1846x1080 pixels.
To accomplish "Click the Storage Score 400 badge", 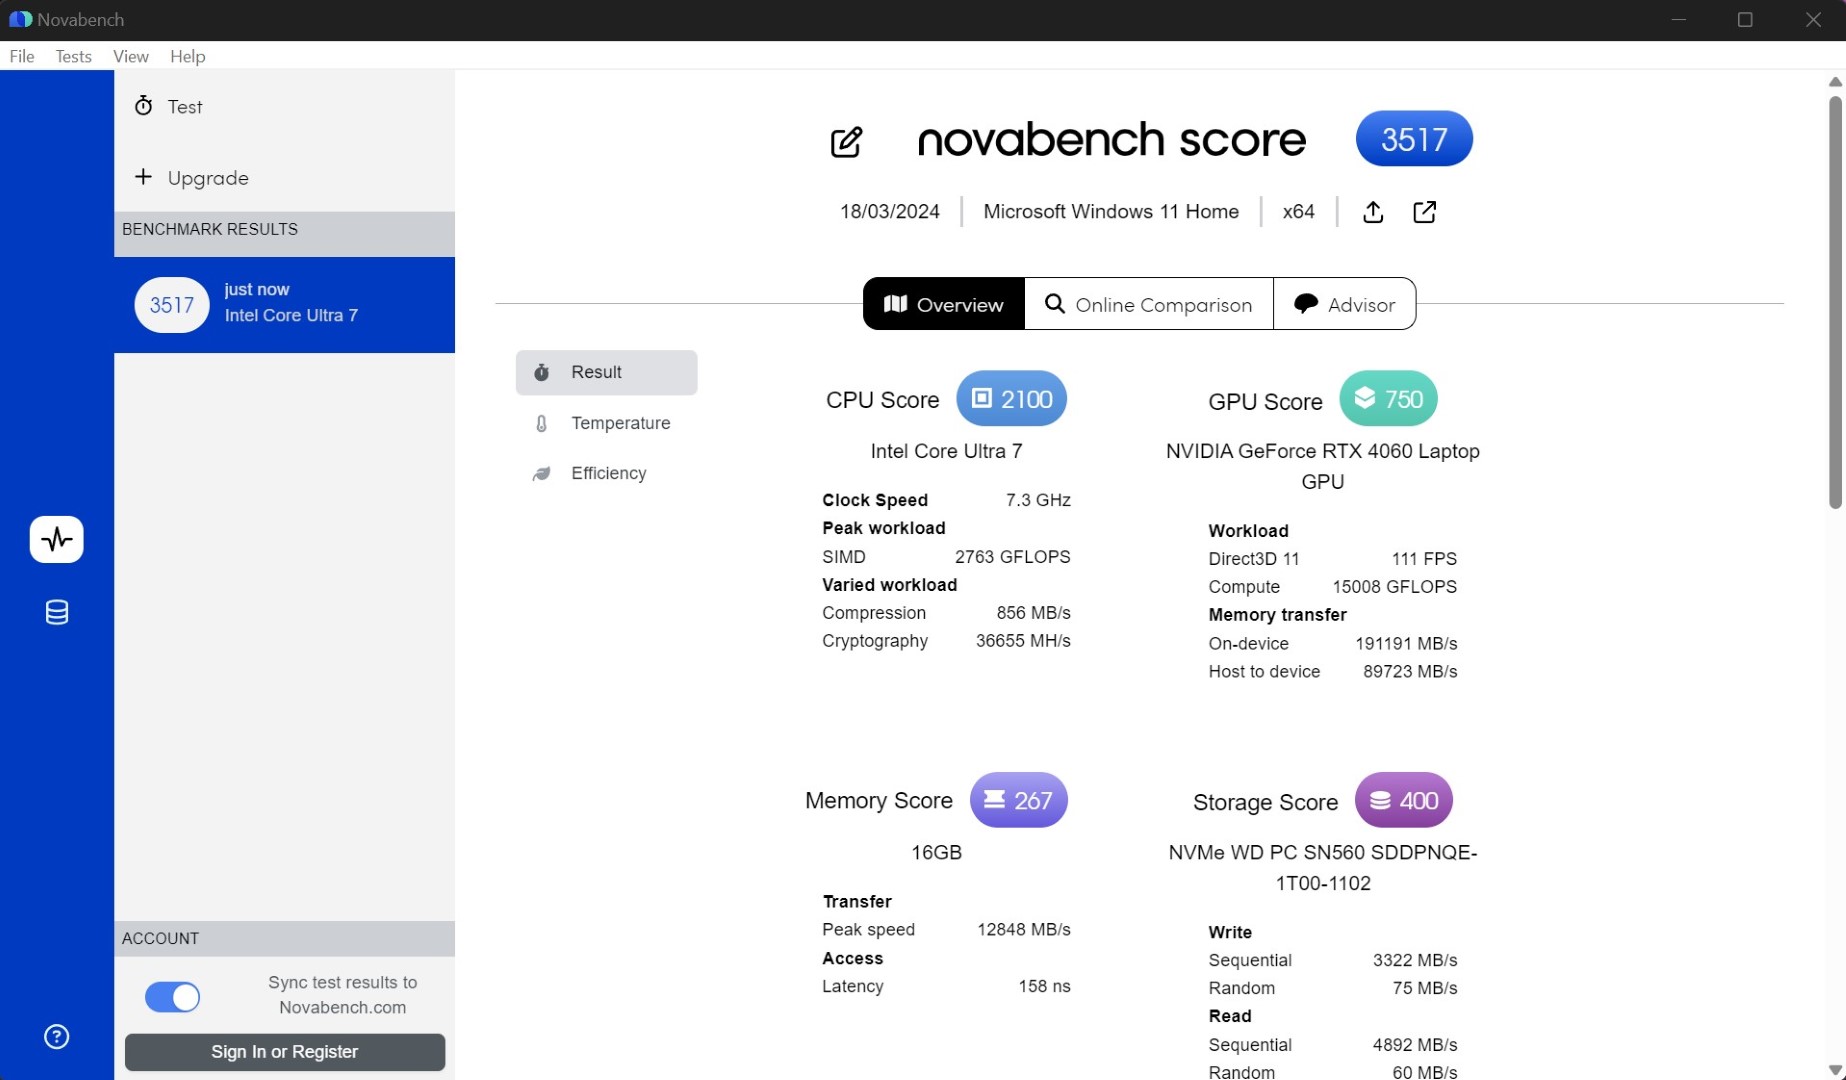I will tap(1403, 800).
